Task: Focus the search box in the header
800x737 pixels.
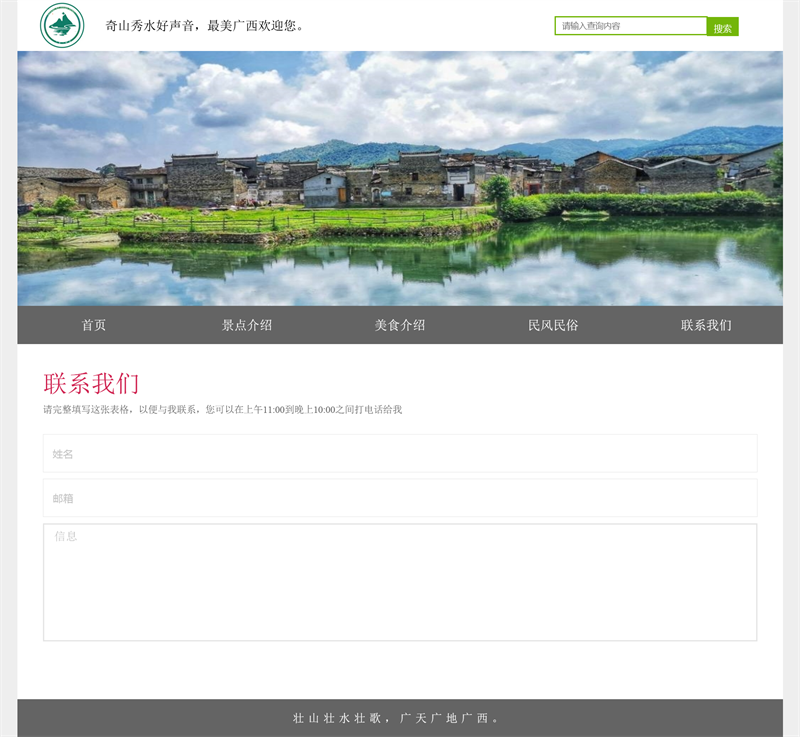Action: pos(630,26)
